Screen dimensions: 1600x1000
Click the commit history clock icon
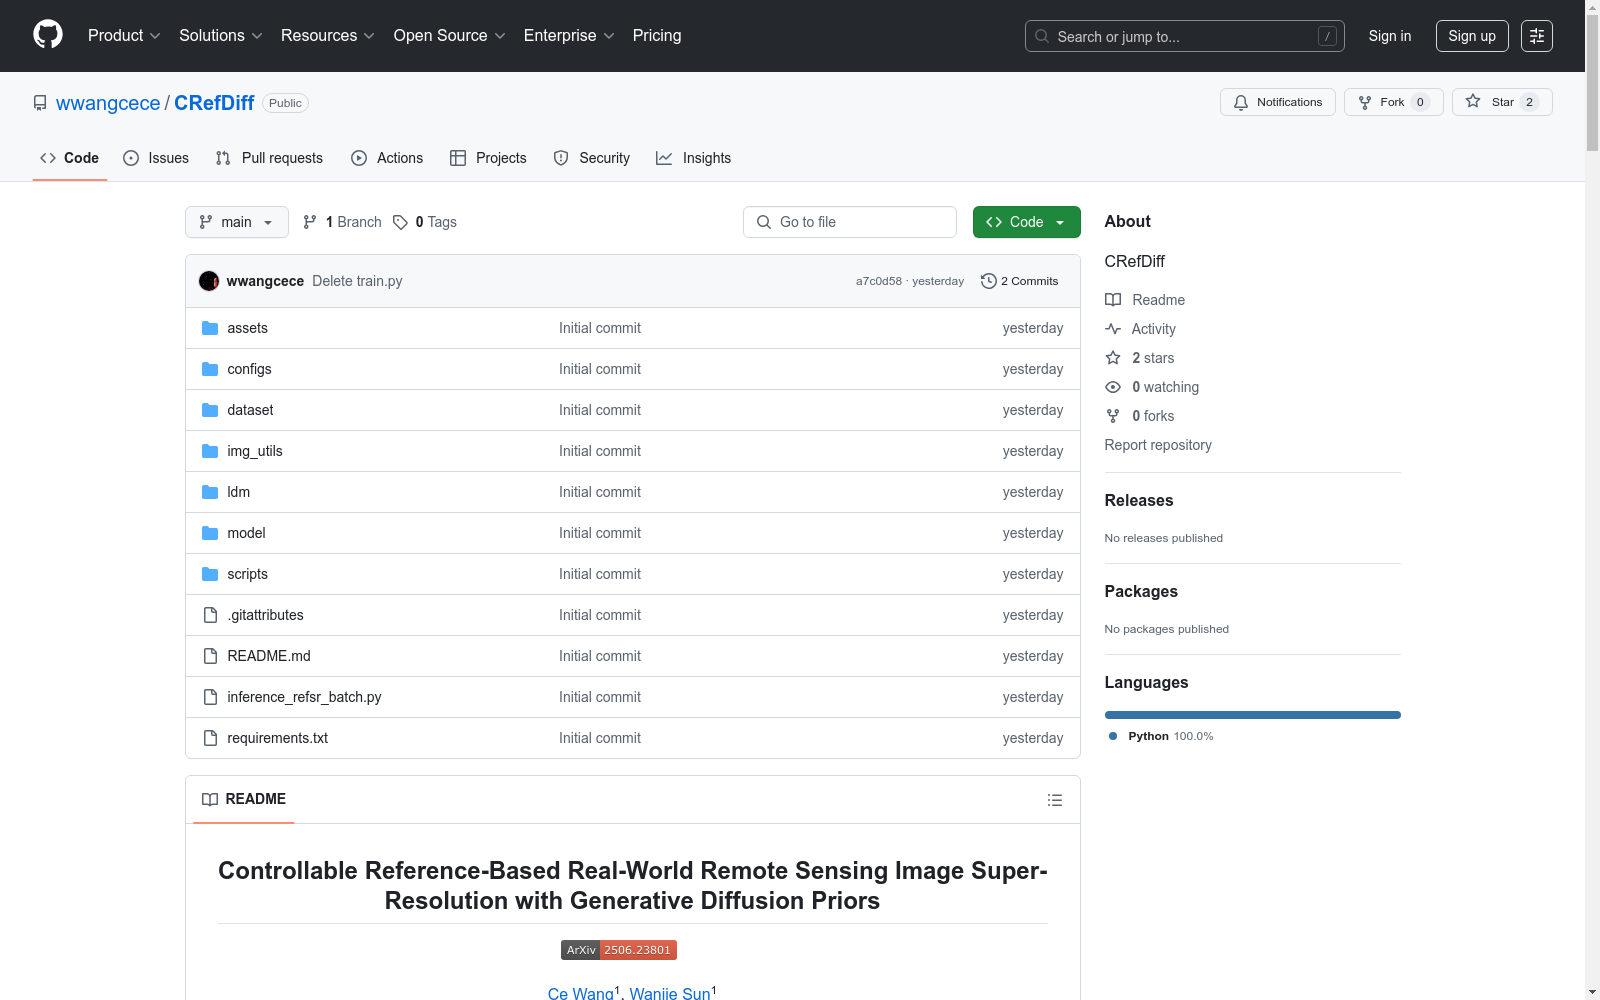(x=988, y=281)
